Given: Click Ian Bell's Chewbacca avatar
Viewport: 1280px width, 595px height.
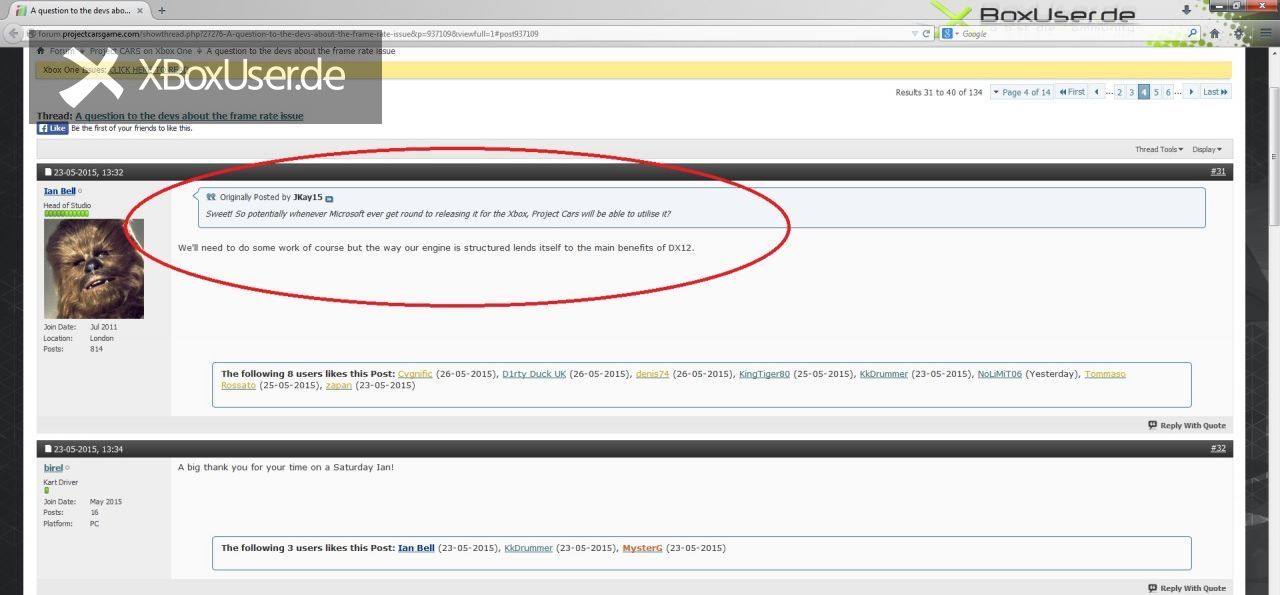Looking at the screenshot, I should 94,268.
